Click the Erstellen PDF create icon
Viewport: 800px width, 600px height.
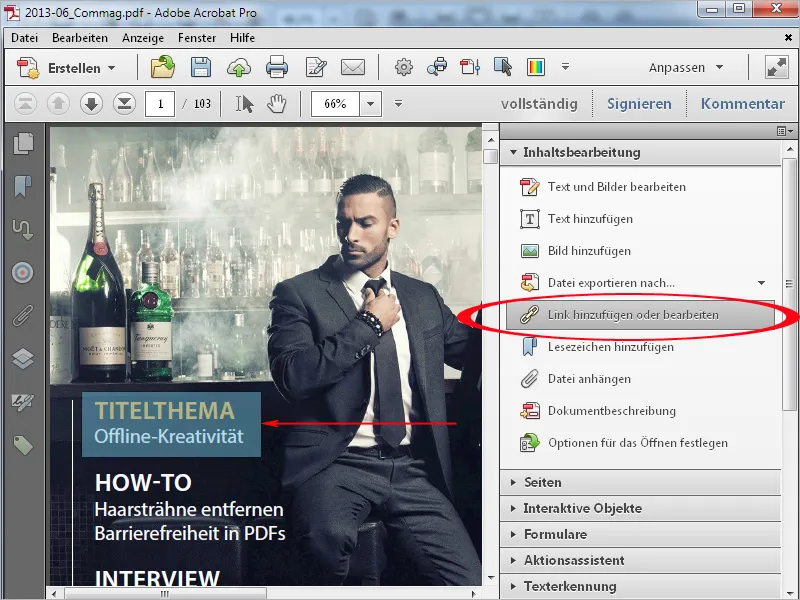[28, 67]
